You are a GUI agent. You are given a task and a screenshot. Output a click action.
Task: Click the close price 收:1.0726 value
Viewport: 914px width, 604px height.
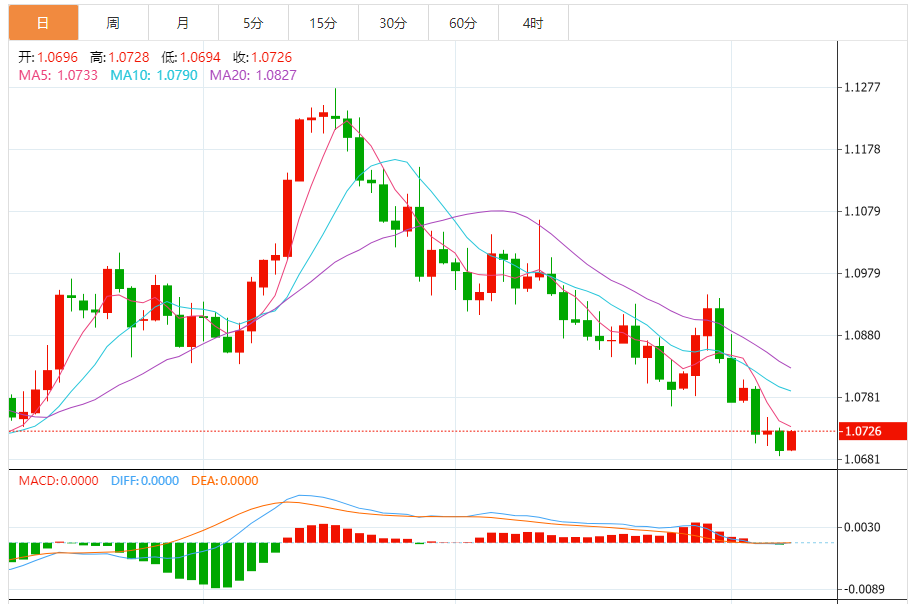(262, 57)
